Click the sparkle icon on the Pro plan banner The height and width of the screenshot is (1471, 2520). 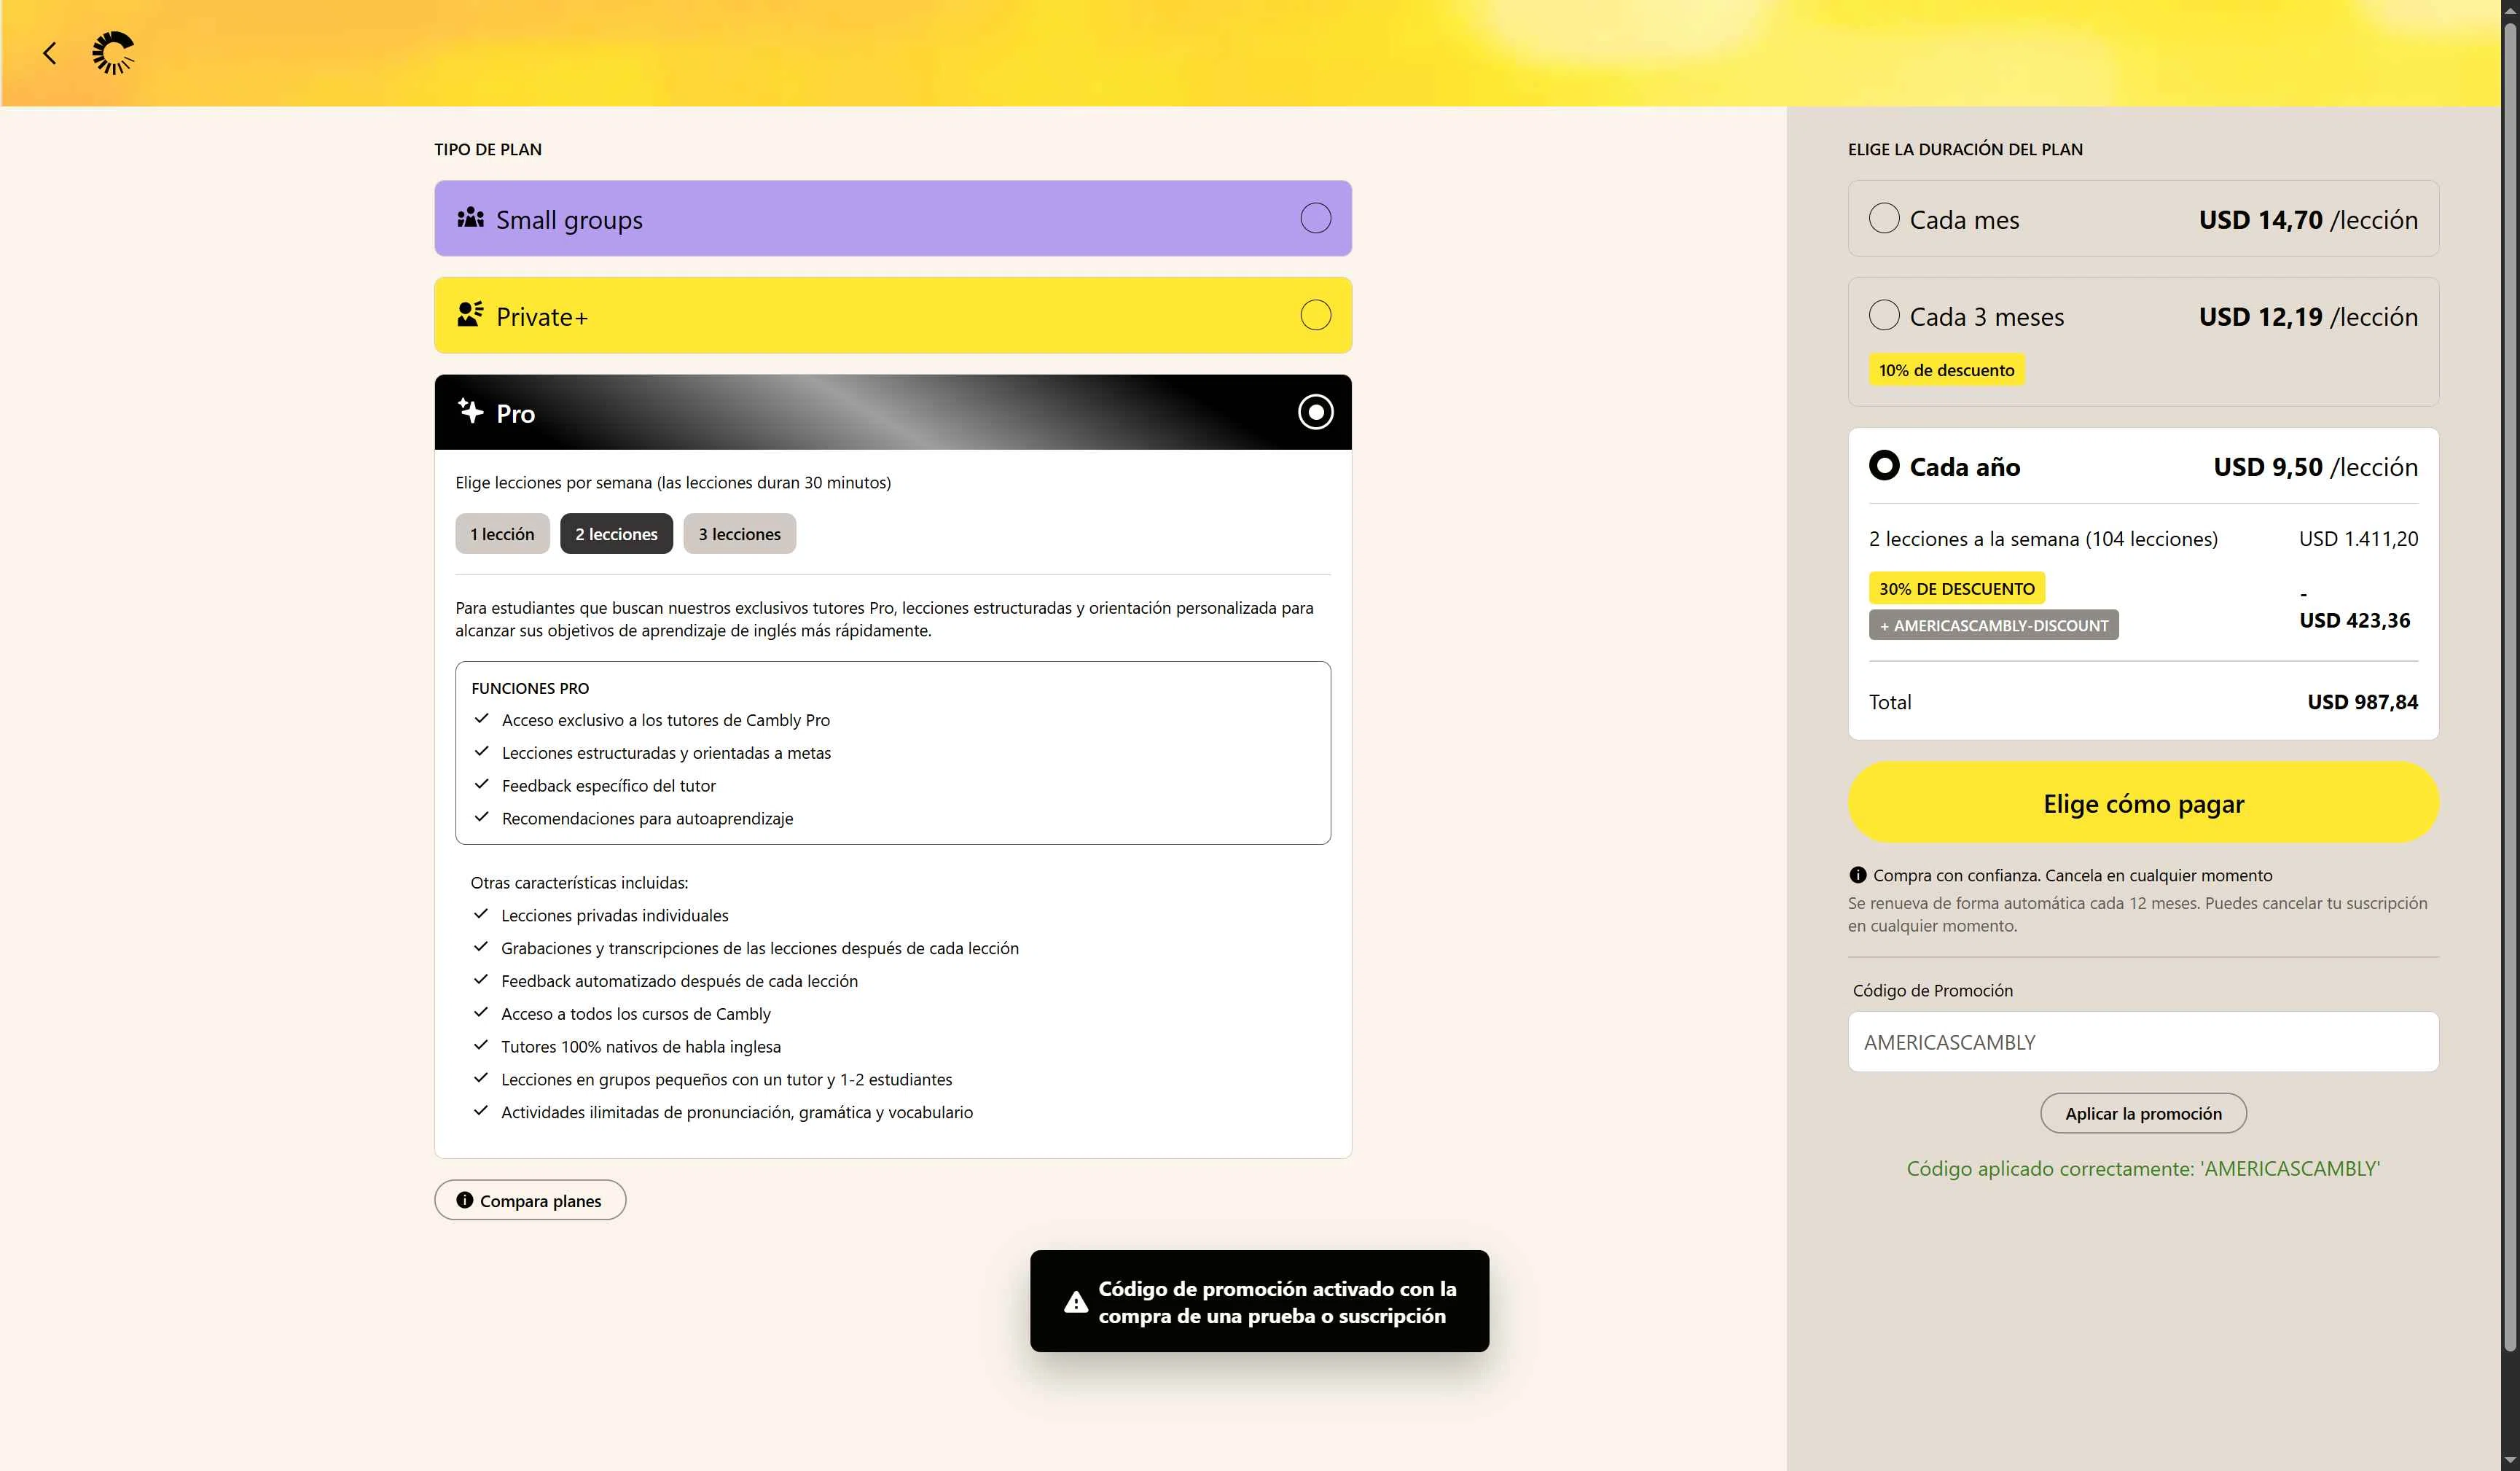[469, 411]
